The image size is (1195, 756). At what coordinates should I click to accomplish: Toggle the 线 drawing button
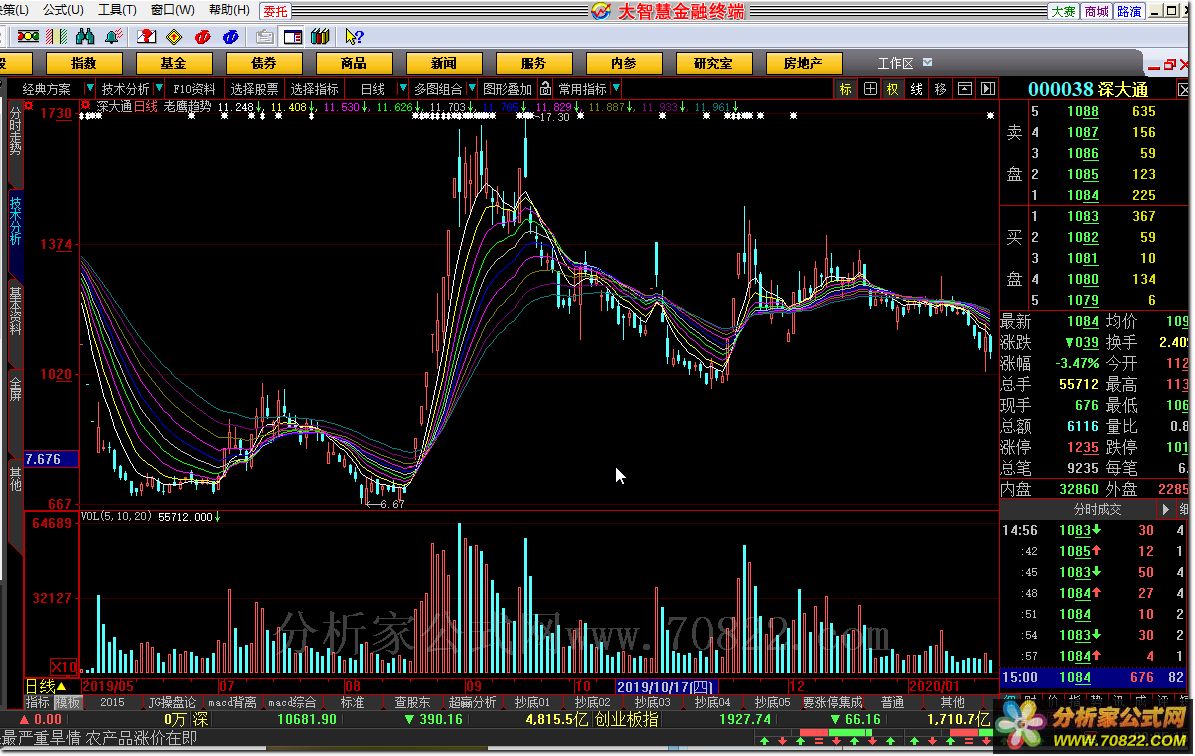[917, 89]
